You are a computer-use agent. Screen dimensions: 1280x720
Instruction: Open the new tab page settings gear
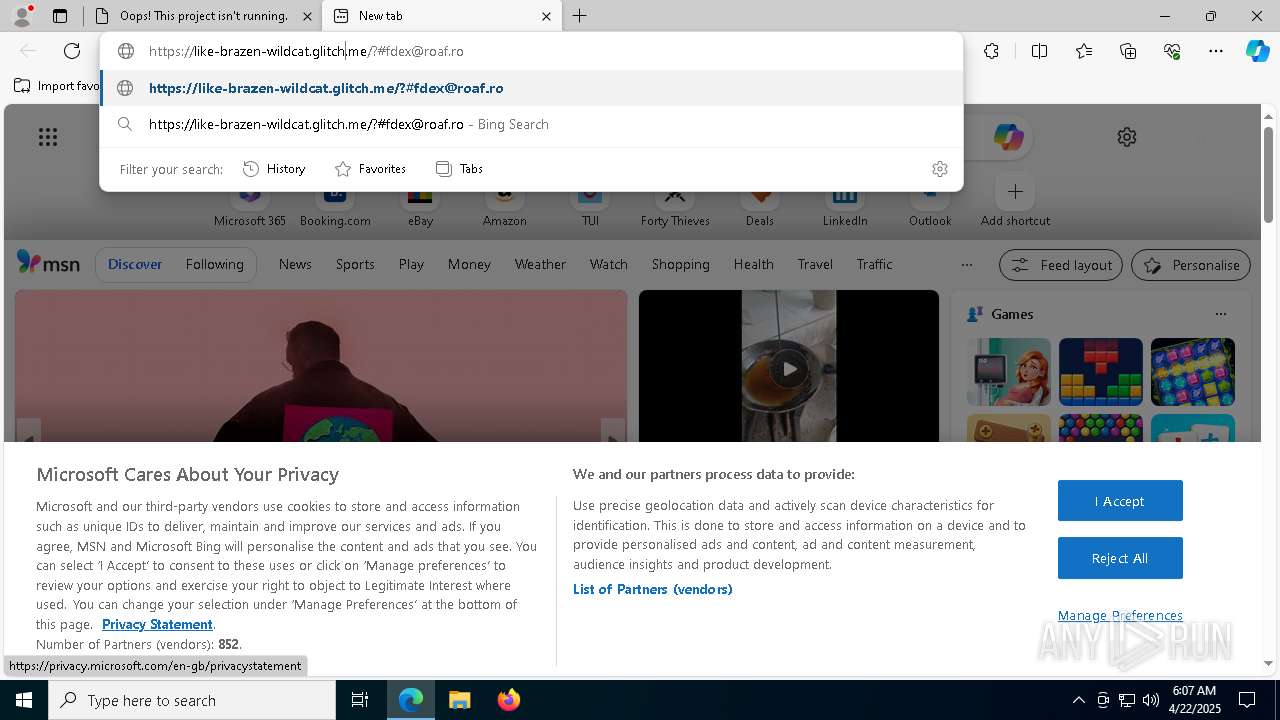1127,137
